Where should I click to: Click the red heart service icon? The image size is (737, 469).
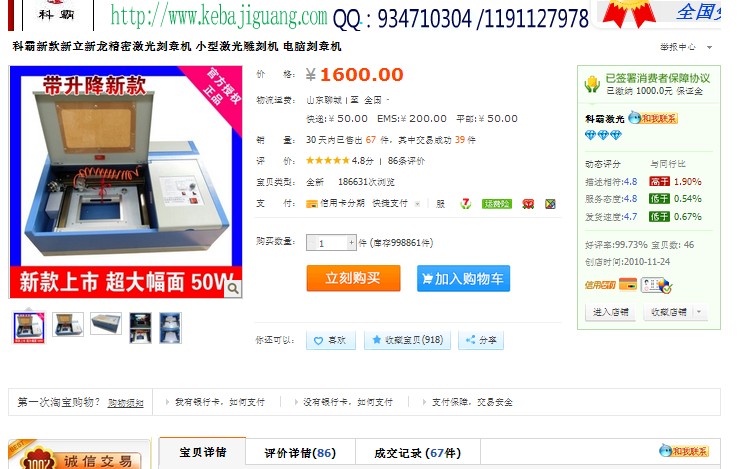click(528, 204)
